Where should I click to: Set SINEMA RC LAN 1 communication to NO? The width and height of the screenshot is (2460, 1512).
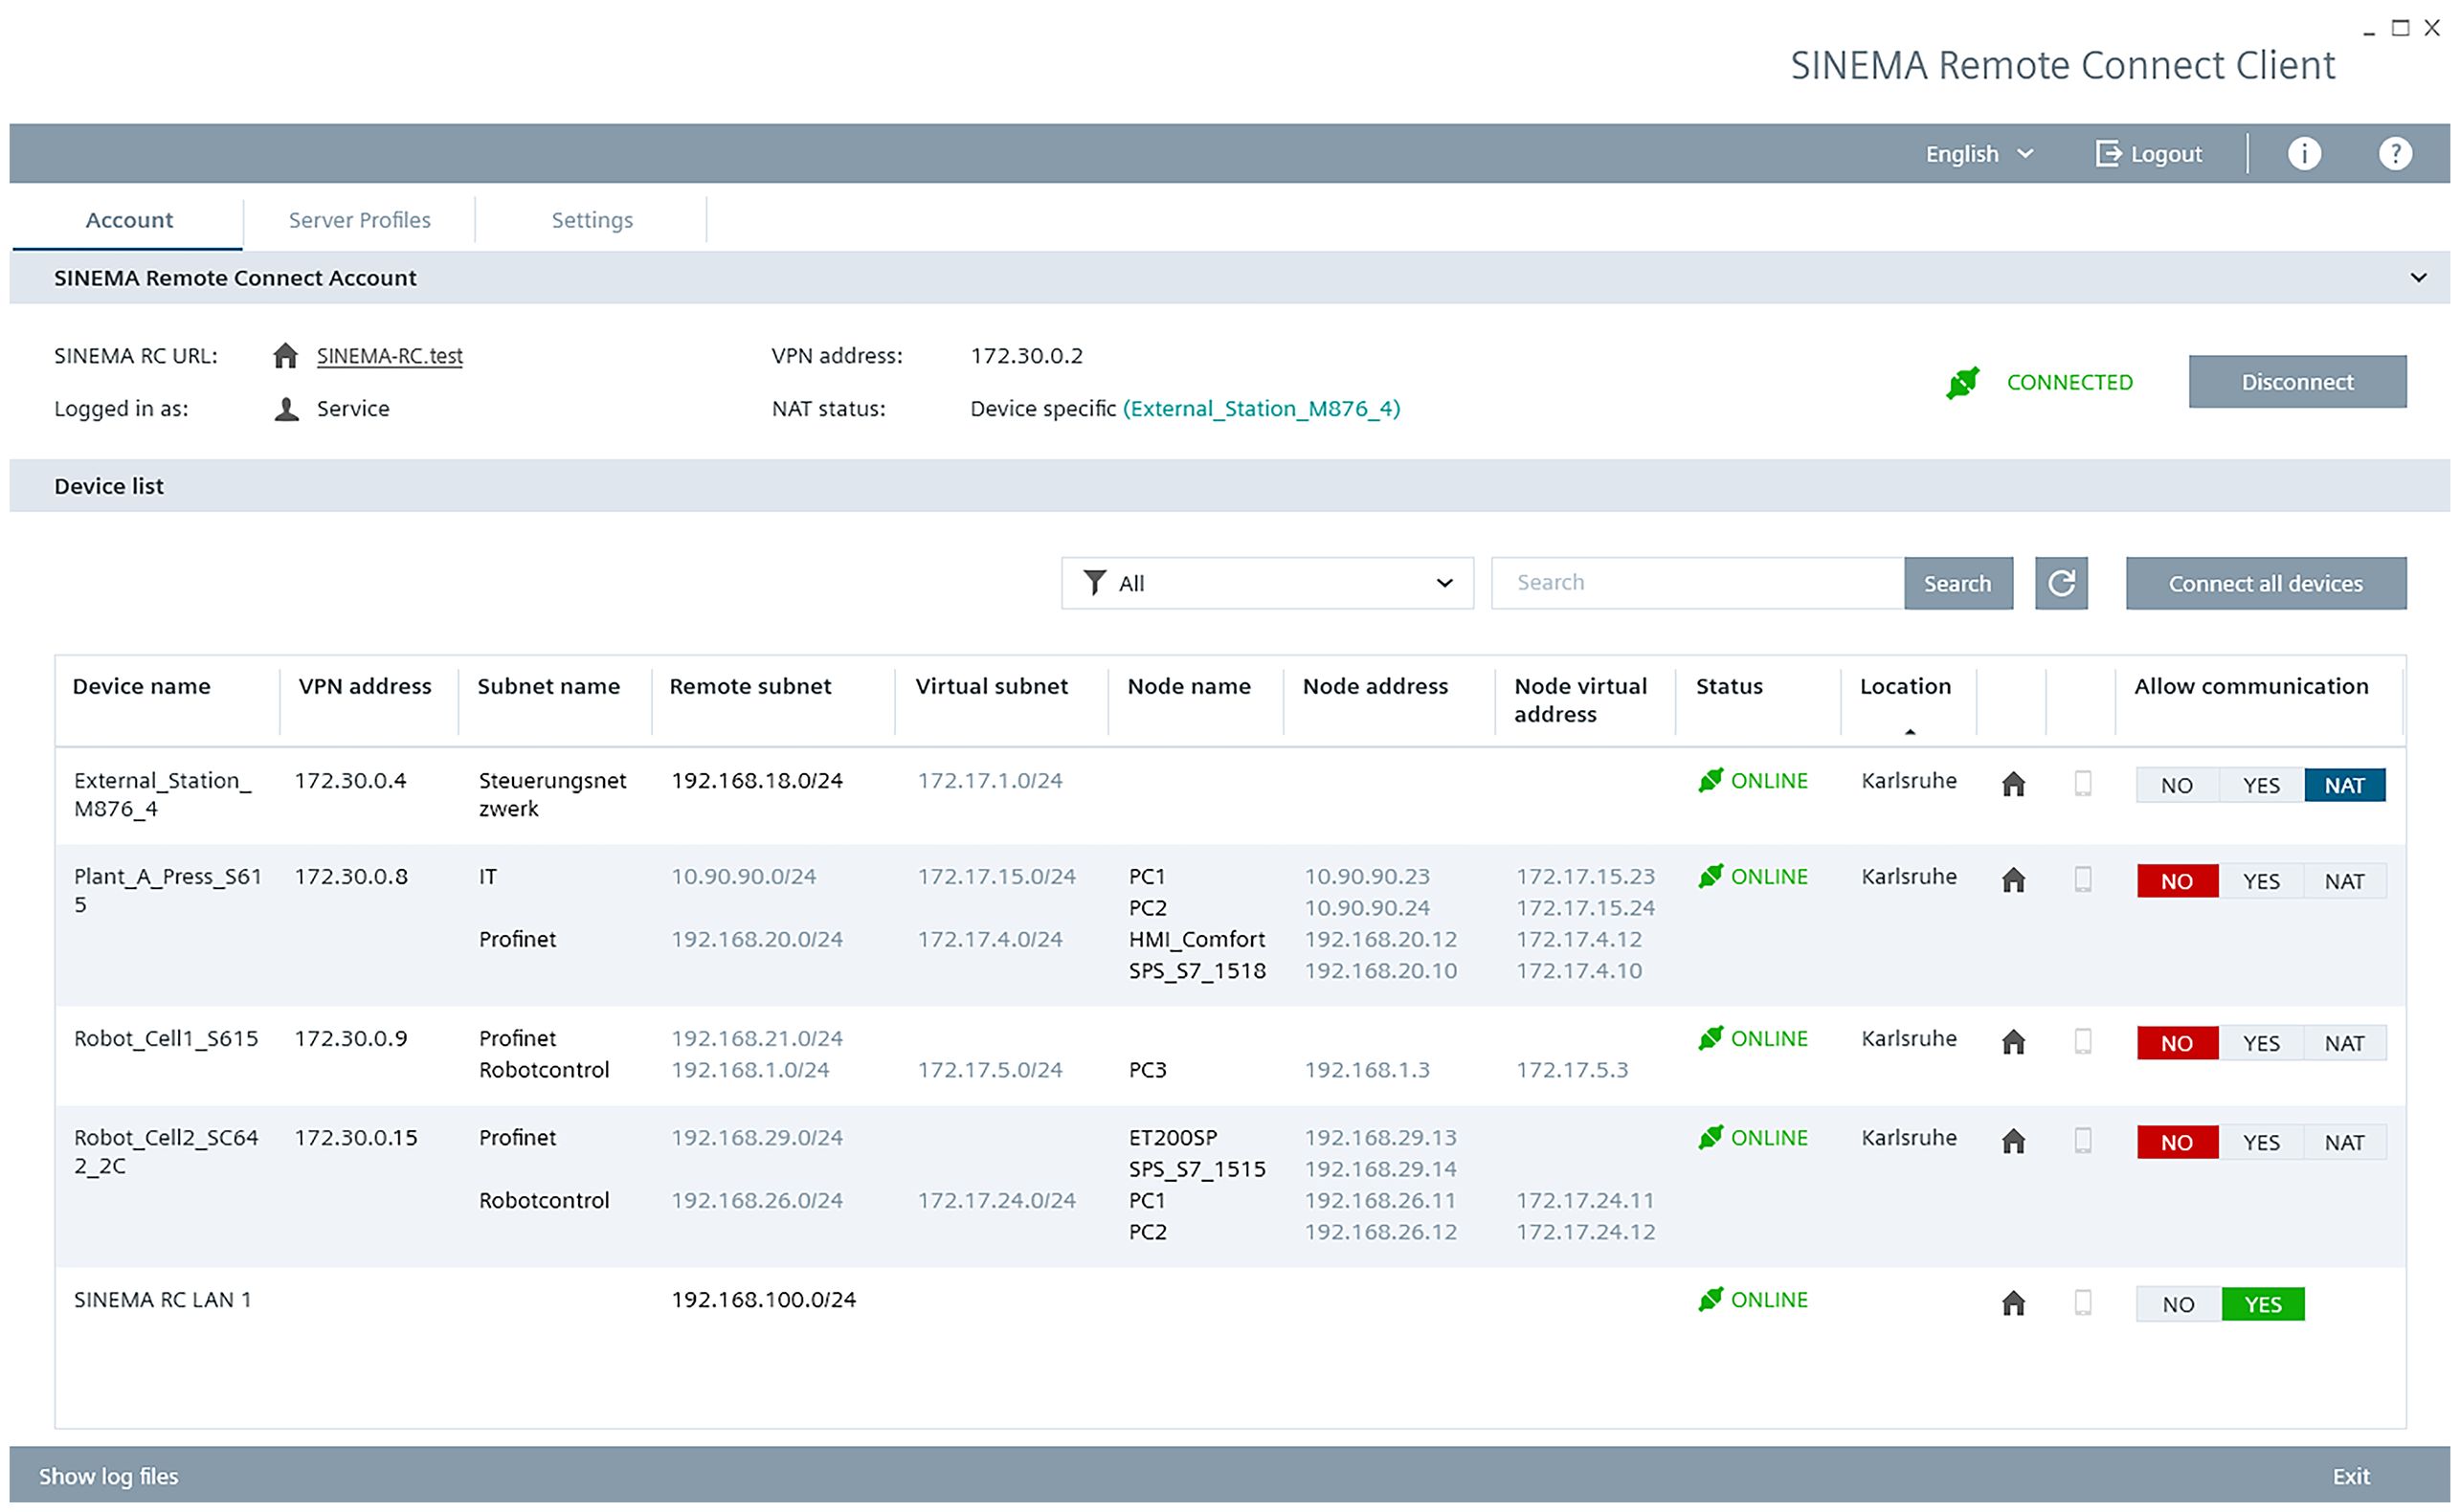coord(2177,1304)
